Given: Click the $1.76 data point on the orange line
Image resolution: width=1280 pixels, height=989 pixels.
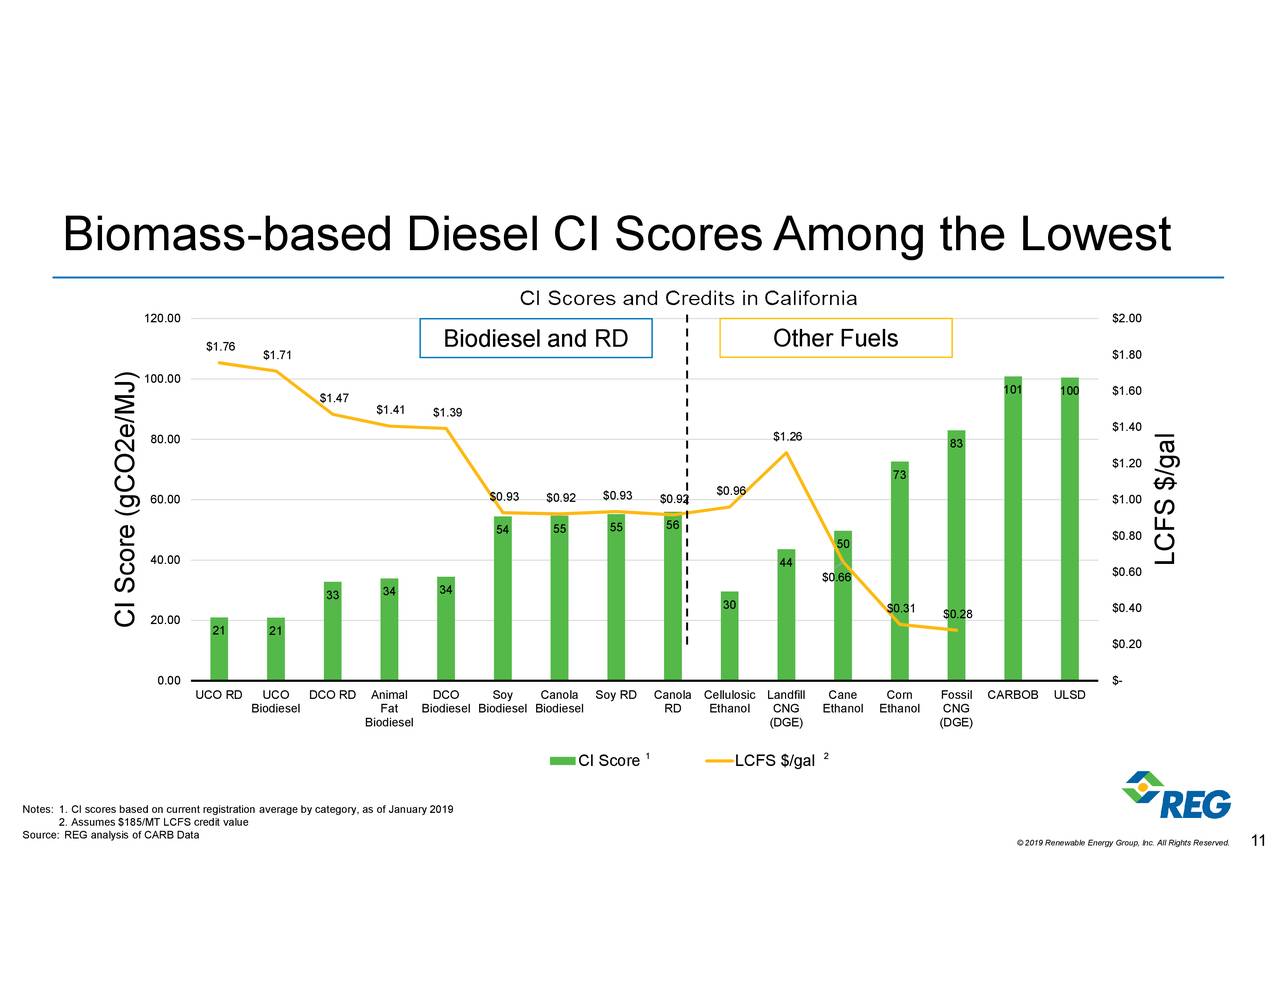Looking at the screenshot, I should (x=220, y=362).
